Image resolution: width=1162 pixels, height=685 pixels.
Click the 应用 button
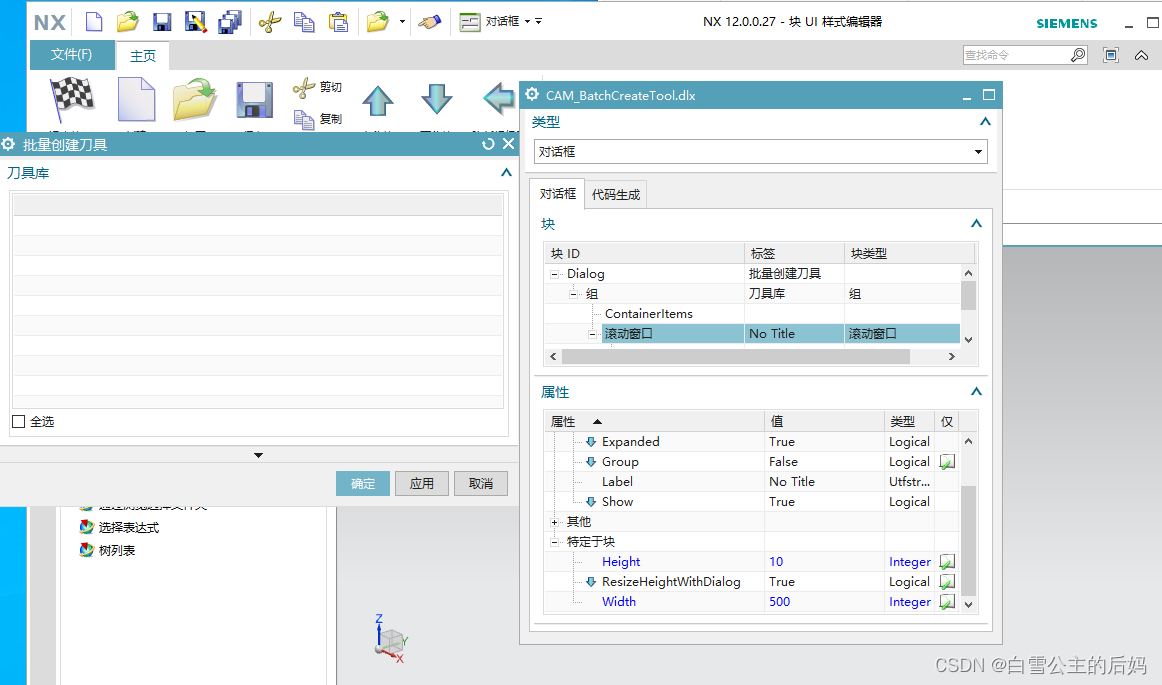click(422, 483)
